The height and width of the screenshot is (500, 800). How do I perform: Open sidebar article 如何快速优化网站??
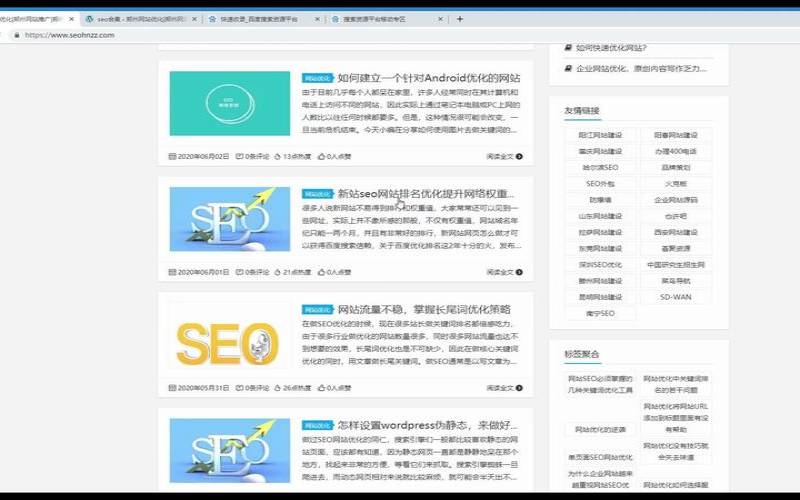[611, 48]
